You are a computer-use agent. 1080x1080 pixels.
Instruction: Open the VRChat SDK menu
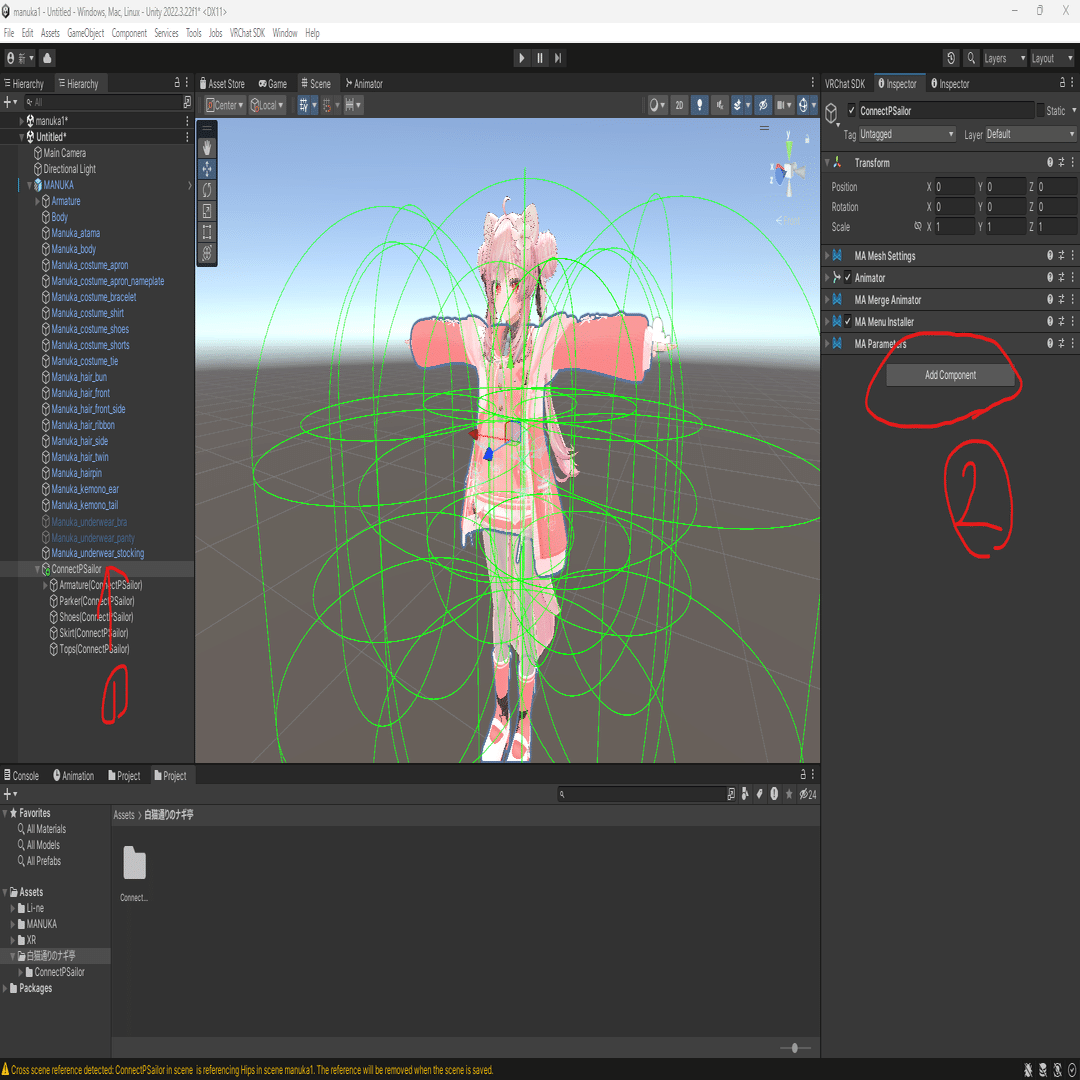(247, 33)
